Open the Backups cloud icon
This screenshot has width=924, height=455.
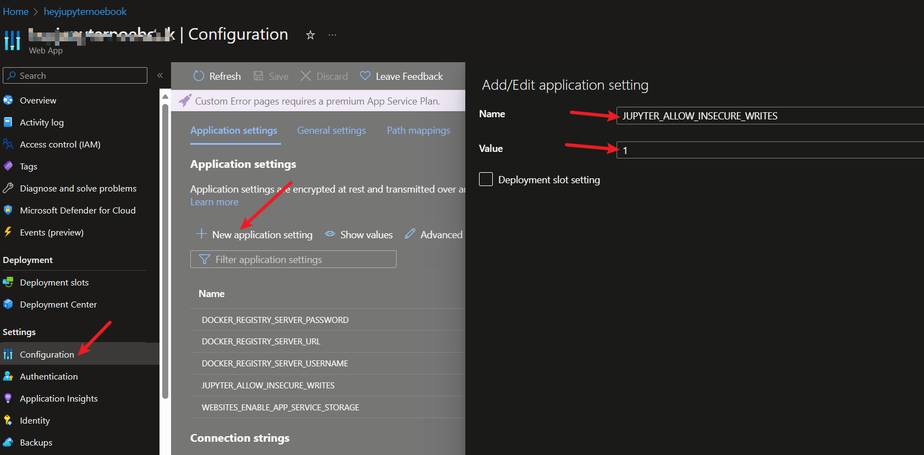pos(8,443)
